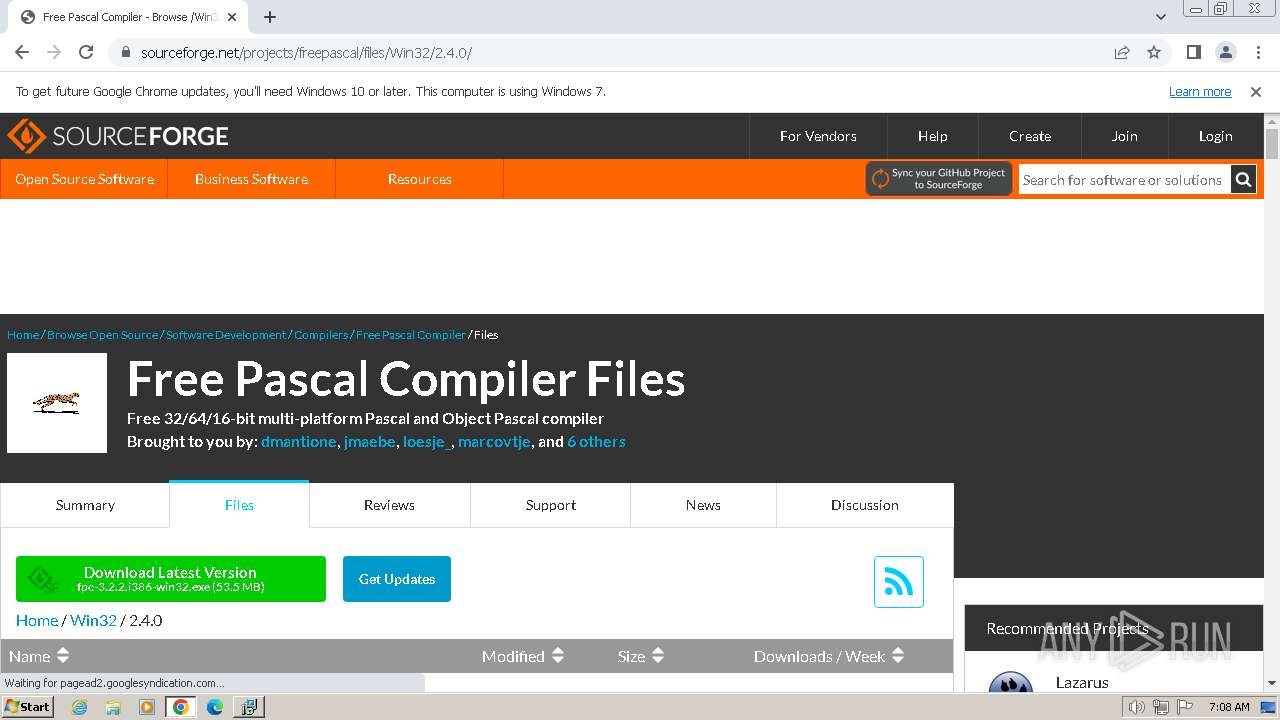Image resolution: width=1280 pixels, height=720 pixels.
Task: Go to Win32 folder in path
Action: [x=93, y=621]
